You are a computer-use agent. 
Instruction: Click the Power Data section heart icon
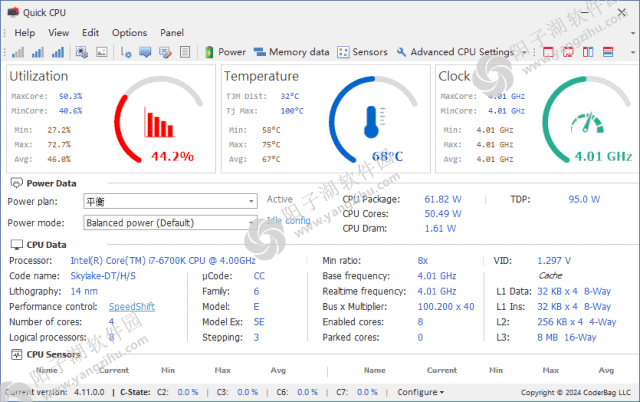click(16, 183)
